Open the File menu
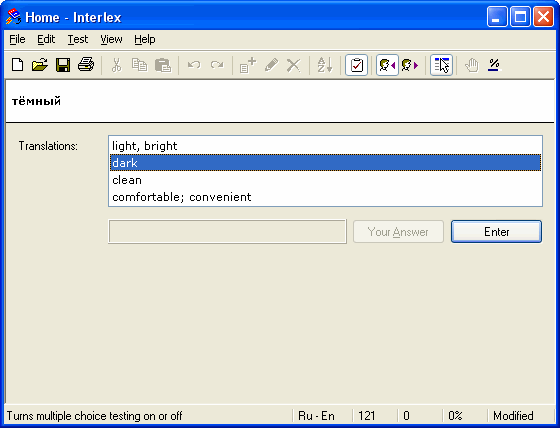The height and width of the screenshot is (428, 560). pos(17,39)
